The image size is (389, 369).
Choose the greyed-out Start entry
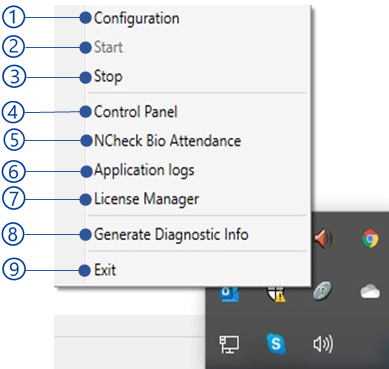108,47
